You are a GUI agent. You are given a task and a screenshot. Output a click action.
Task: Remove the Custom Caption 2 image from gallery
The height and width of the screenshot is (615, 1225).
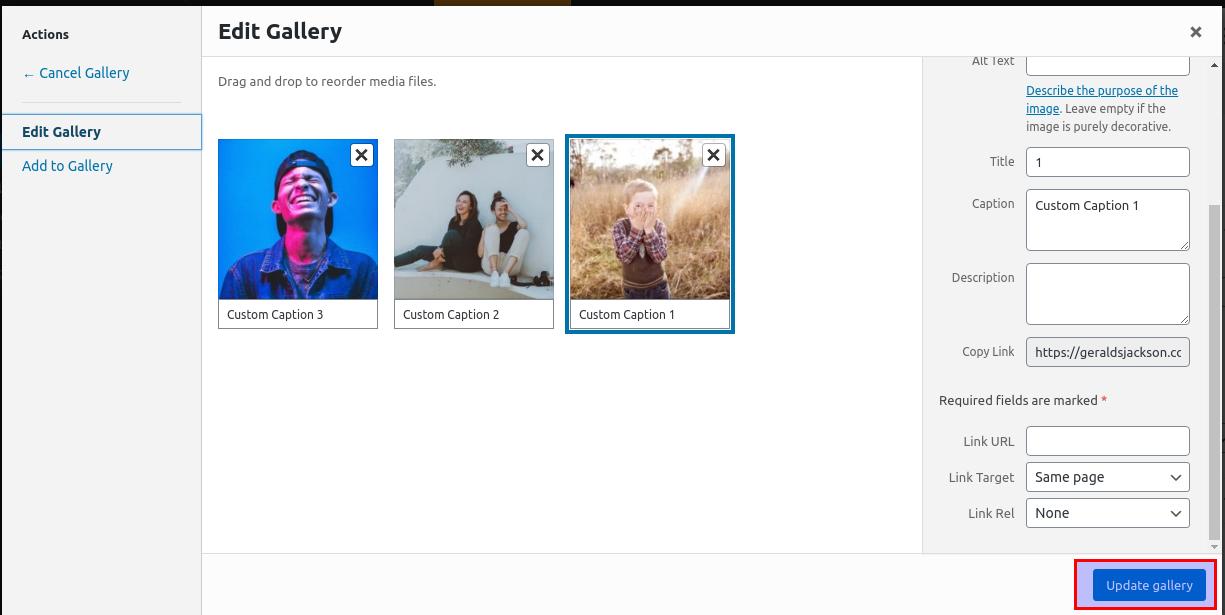pyautogui.click(x=537, y=155)
